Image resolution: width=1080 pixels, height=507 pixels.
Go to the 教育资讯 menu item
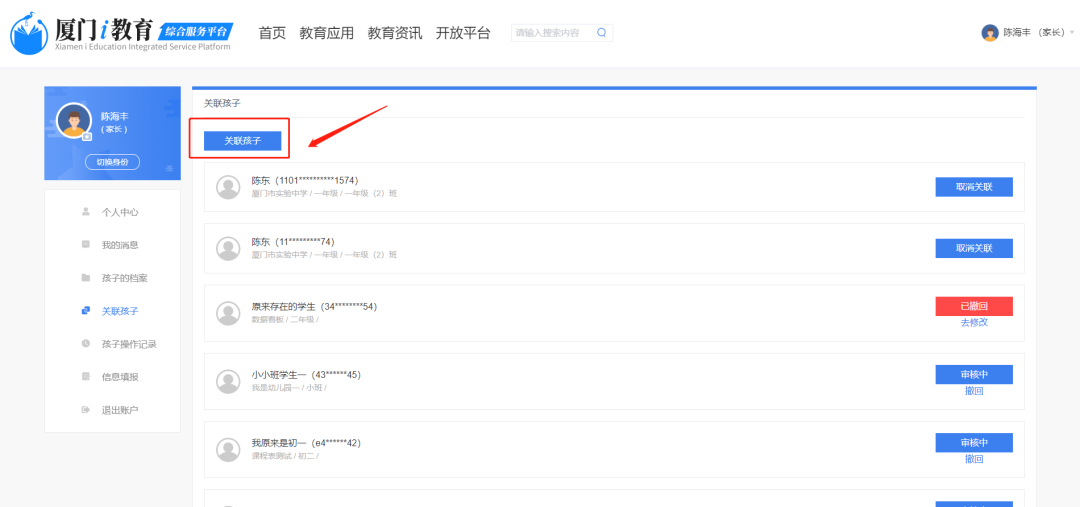tap(394, 33)
